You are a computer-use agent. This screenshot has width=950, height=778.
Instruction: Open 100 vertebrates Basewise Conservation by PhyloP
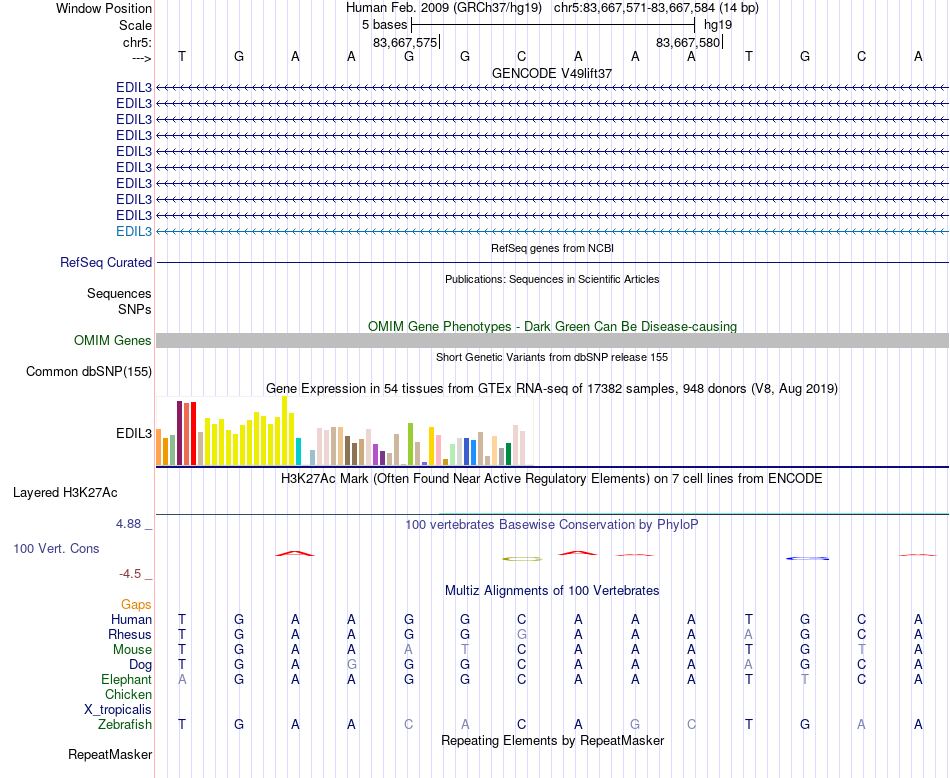pyautogui.click(x=552, y=525)
